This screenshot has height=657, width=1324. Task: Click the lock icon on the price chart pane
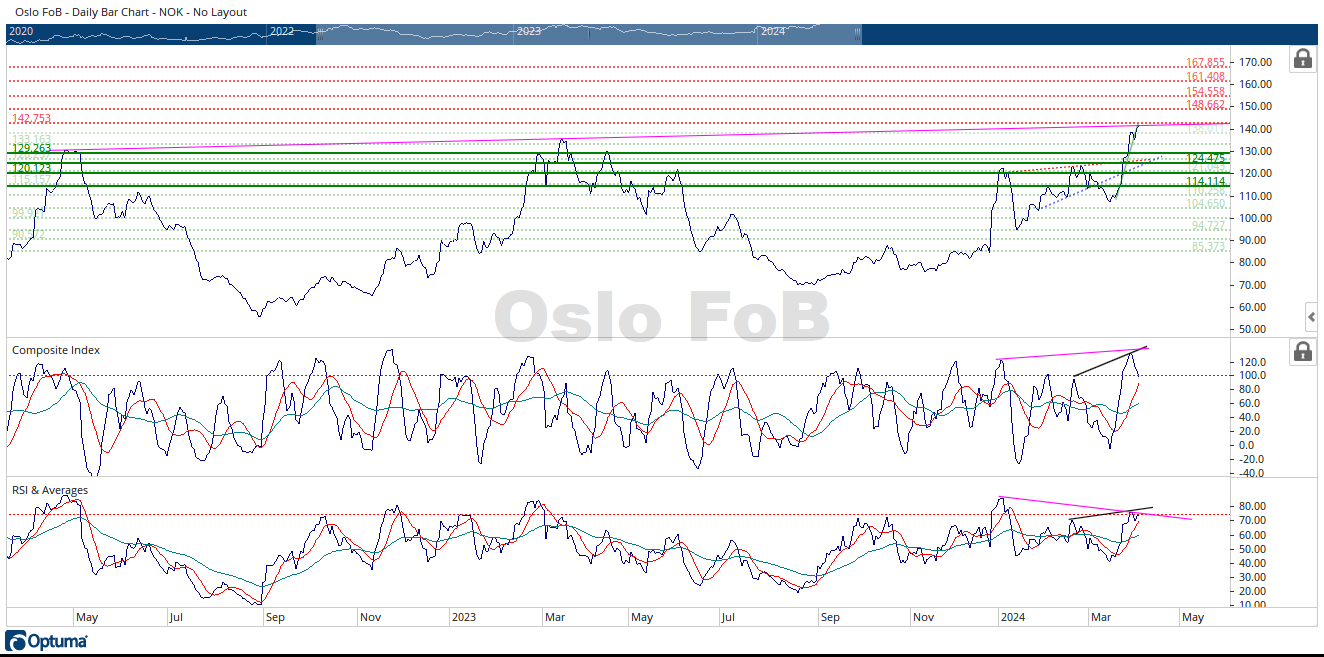pos(1302,59)
